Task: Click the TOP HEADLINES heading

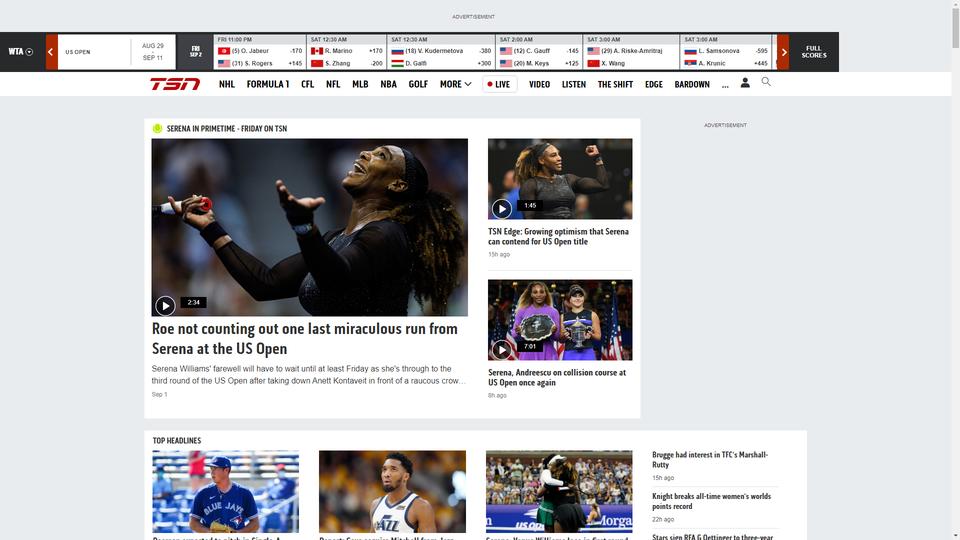Action: pos(177,440)
